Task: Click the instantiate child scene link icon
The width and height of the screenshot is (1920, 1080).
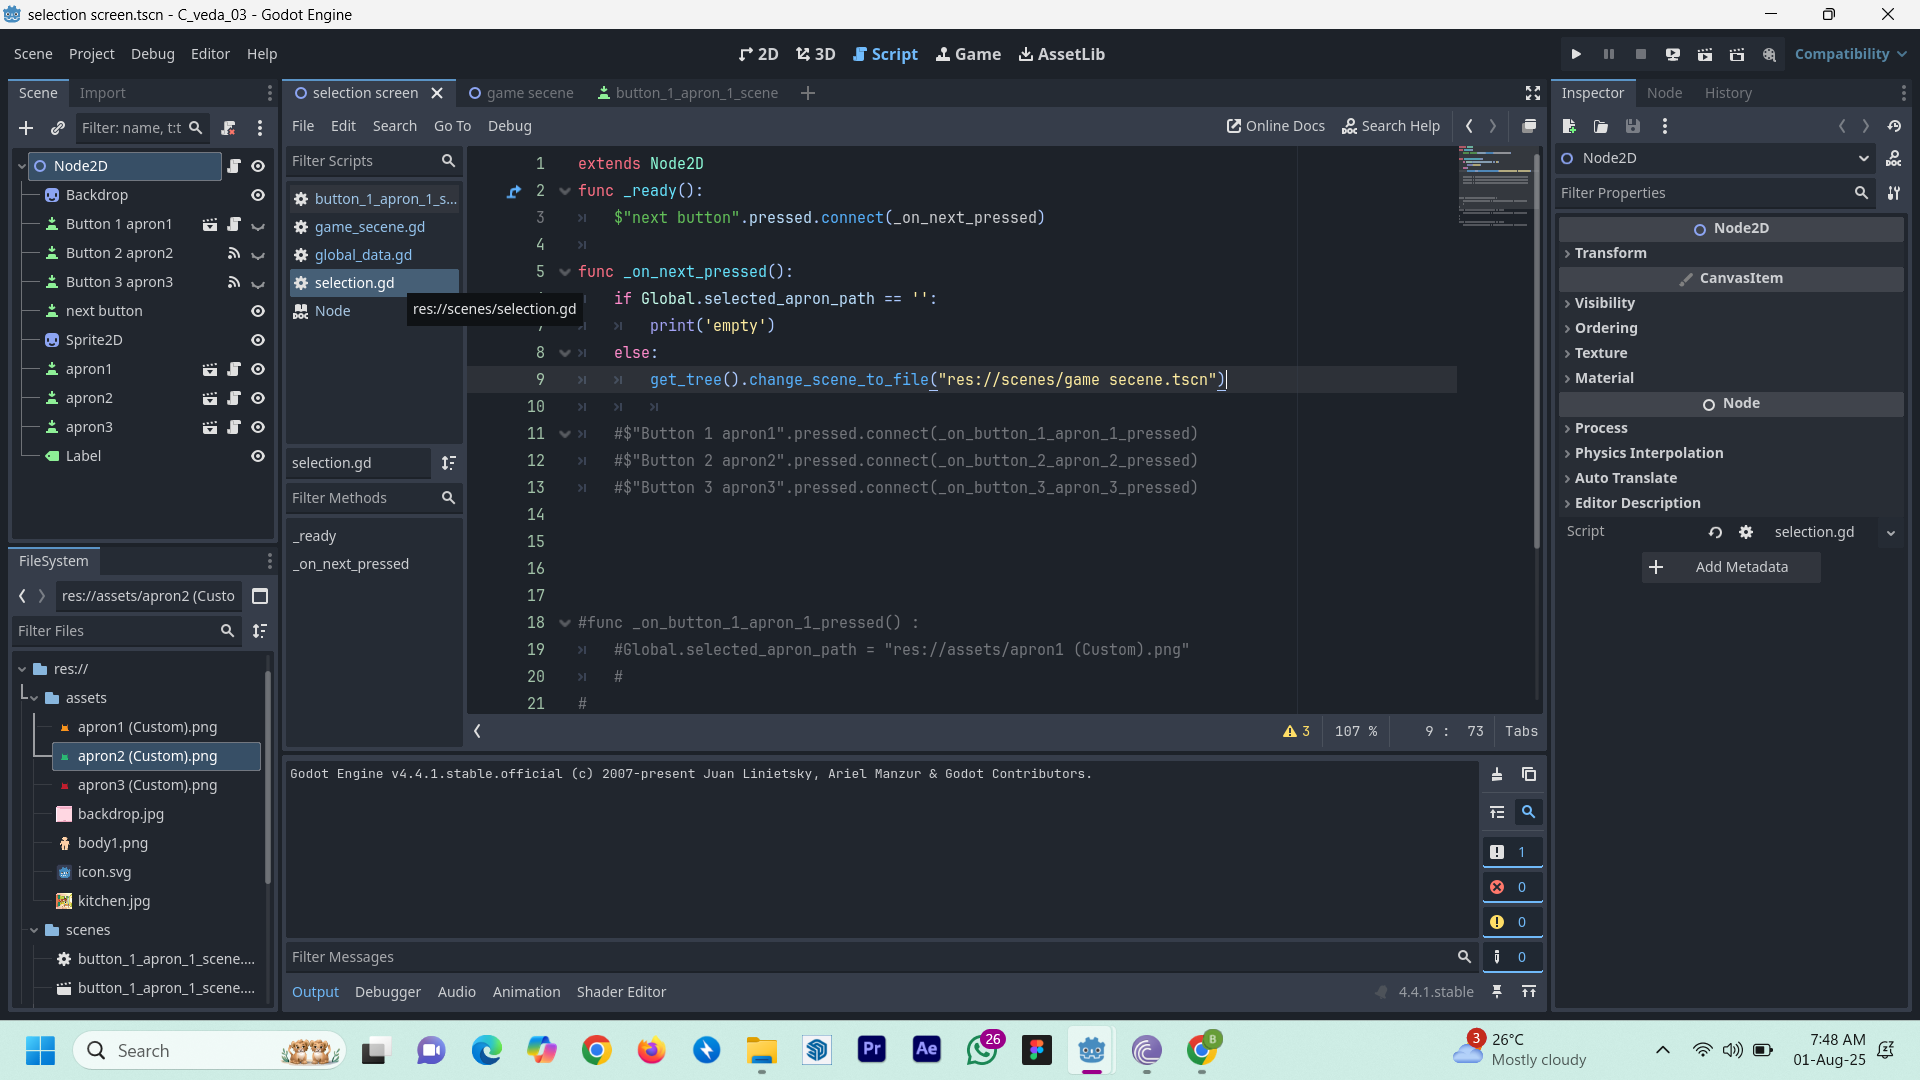Action: 58,128
